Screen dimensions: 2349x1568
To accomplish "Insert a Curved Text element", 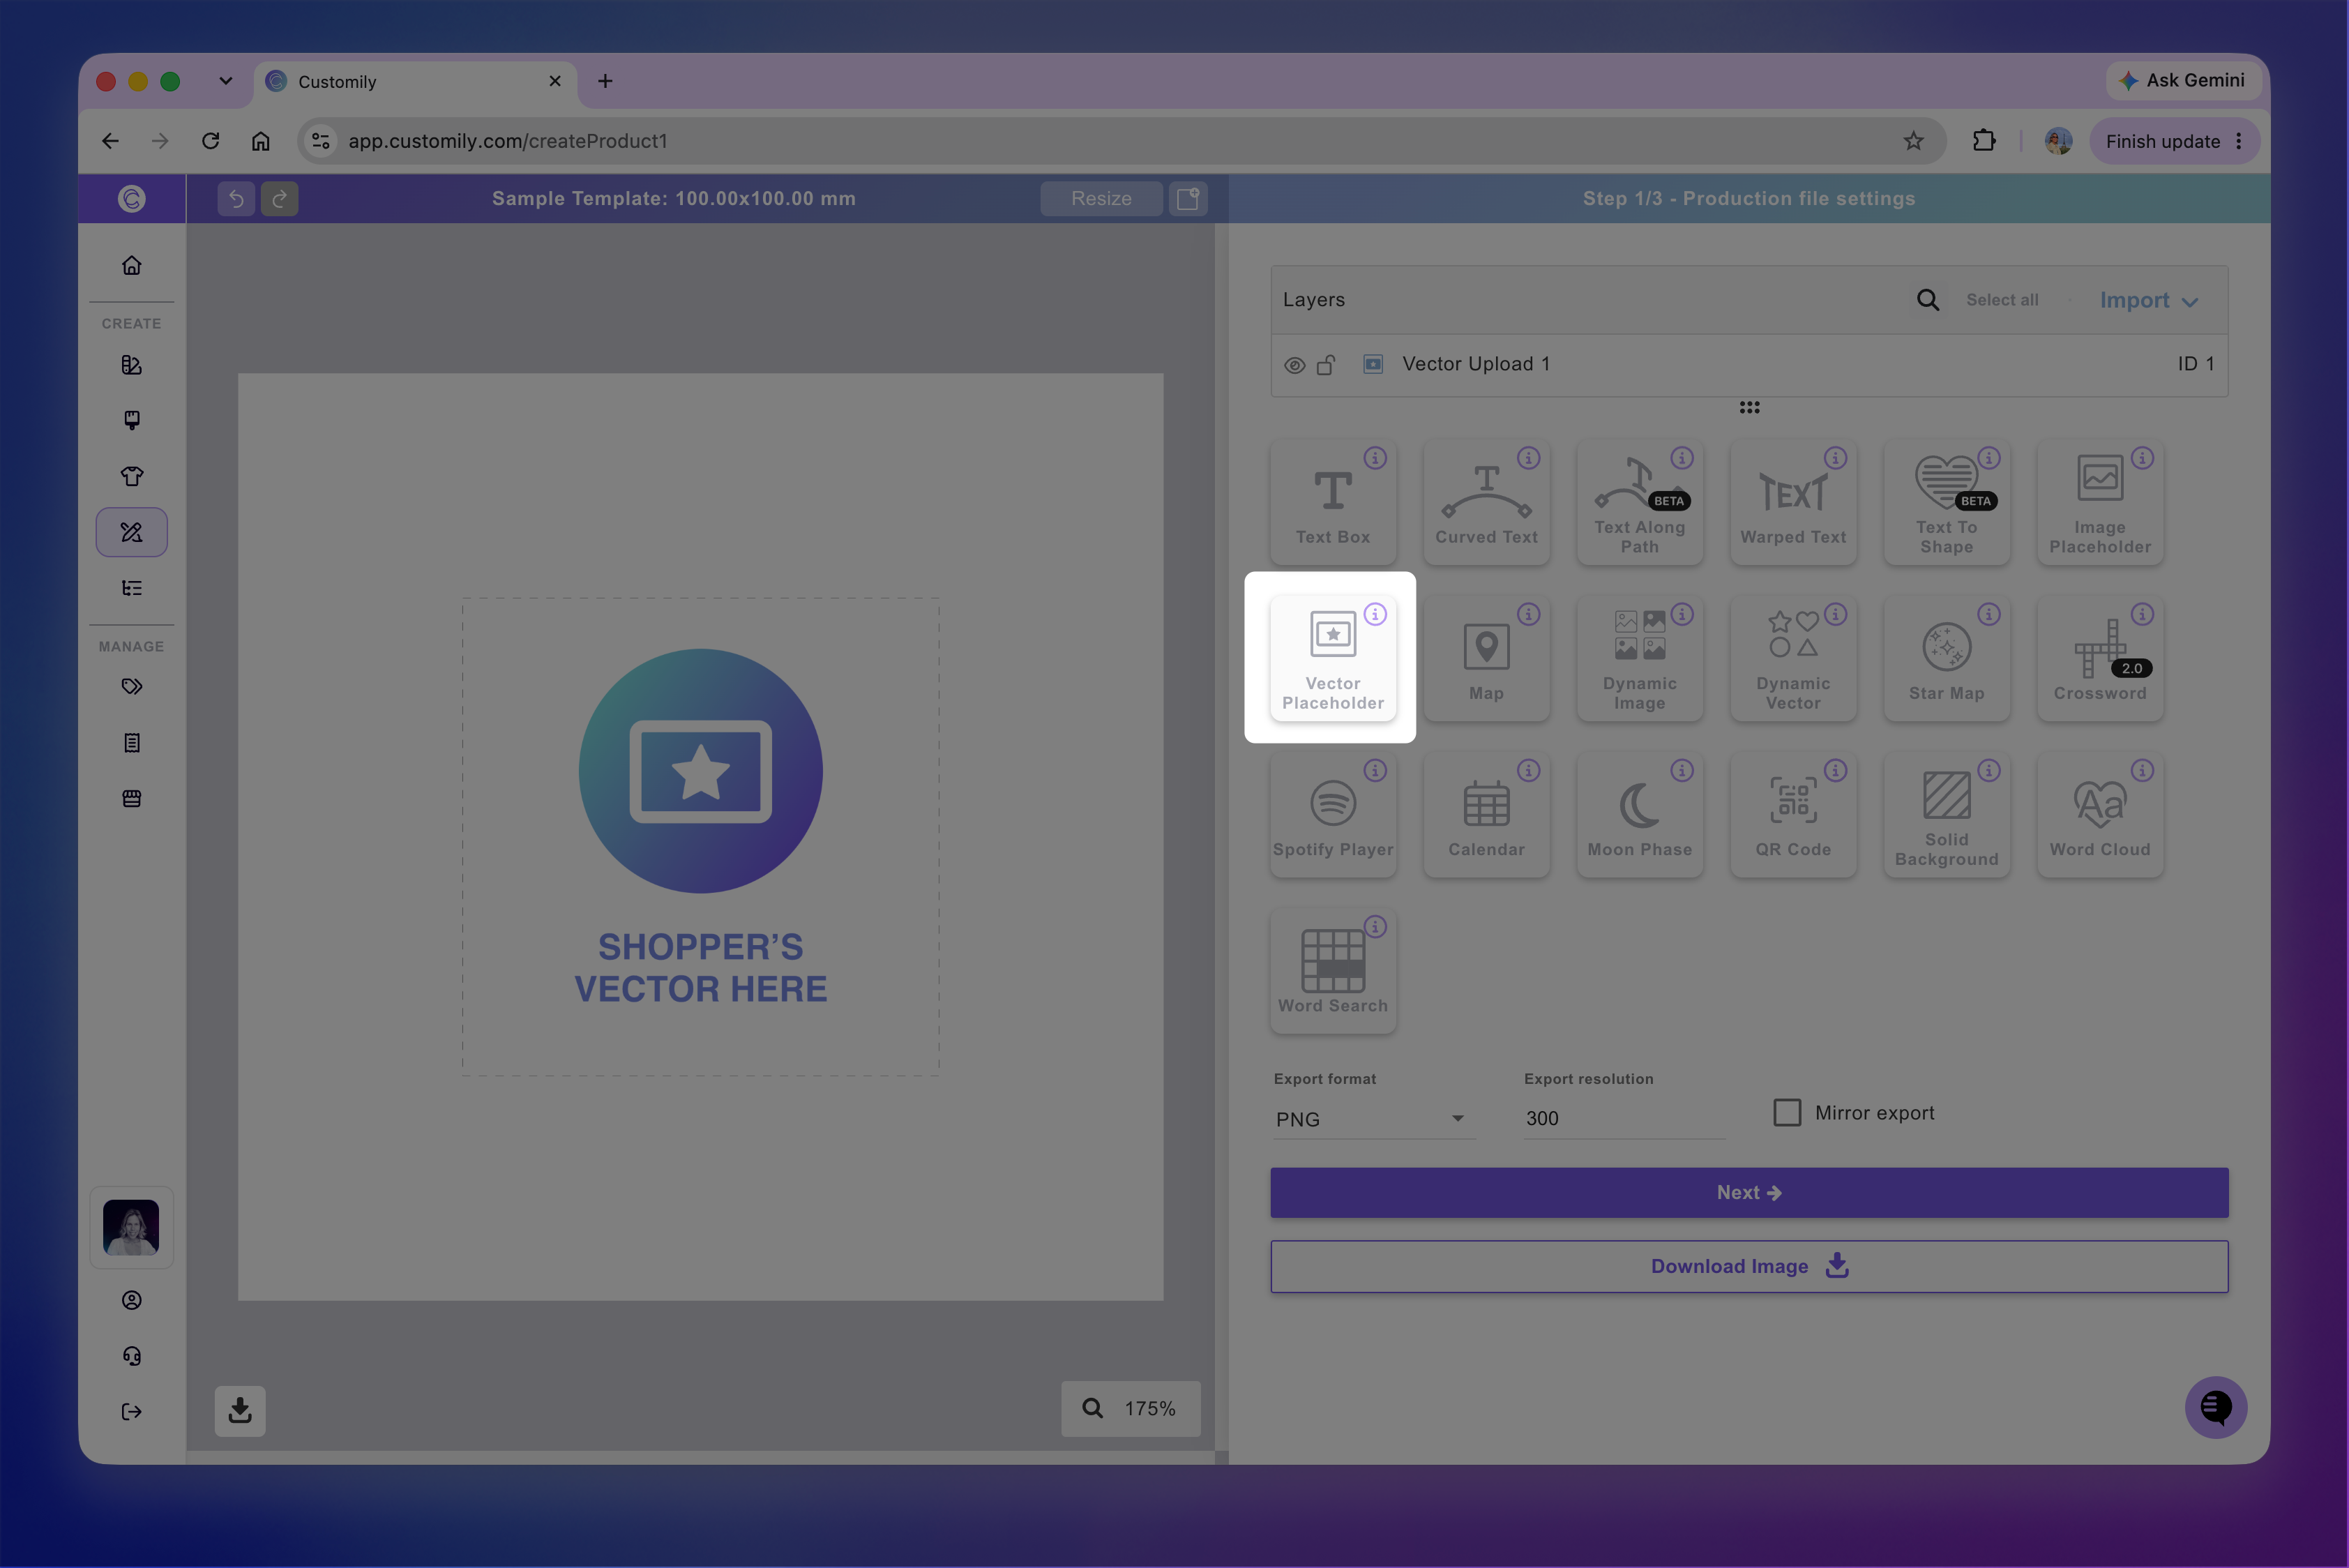I will (x=1486, y=502).
